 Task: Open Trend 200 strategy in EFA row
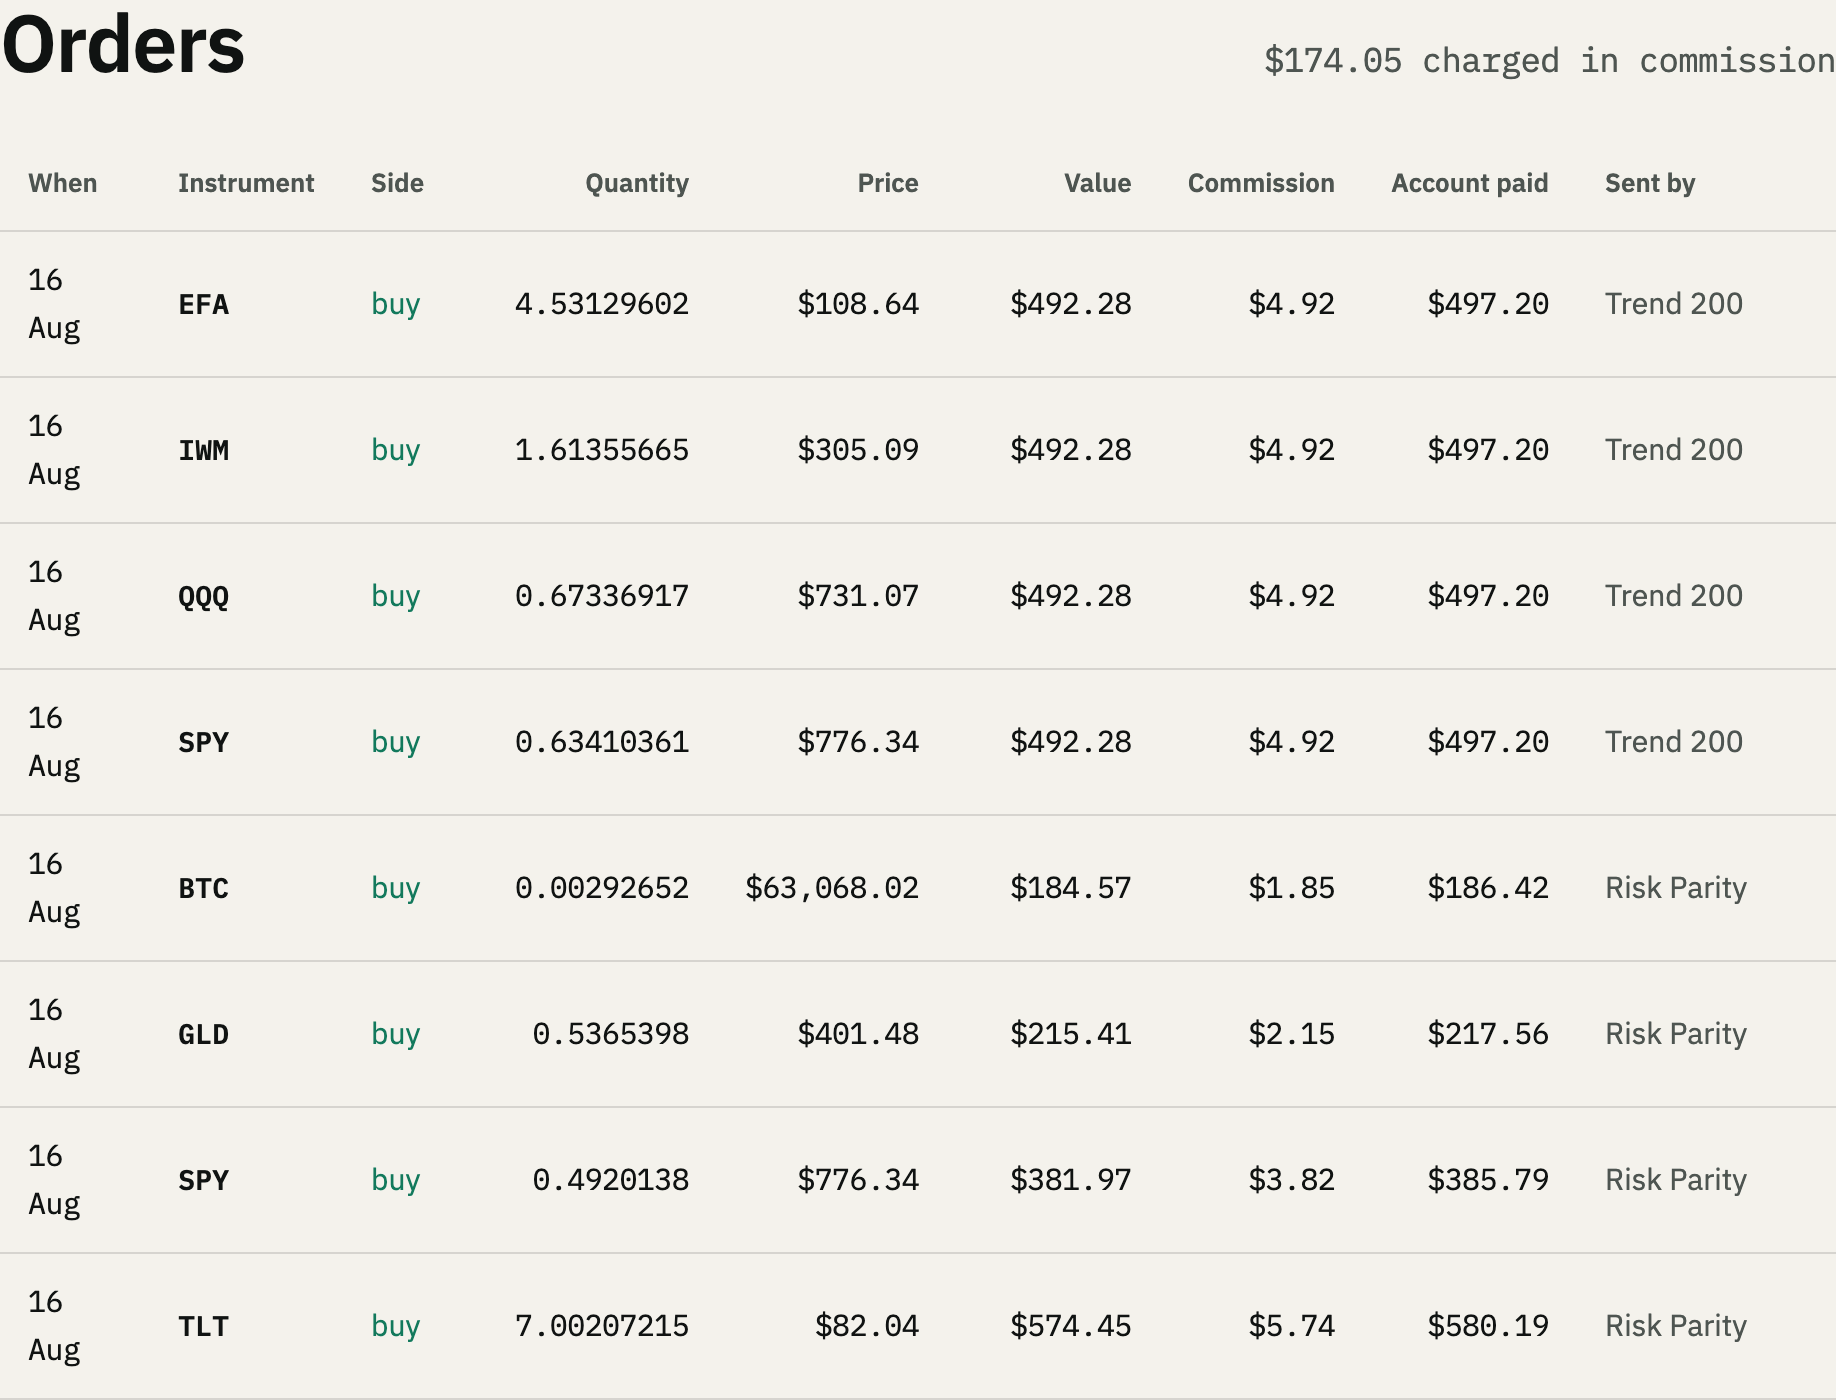pyautogui.click(x=1674, y=304)
